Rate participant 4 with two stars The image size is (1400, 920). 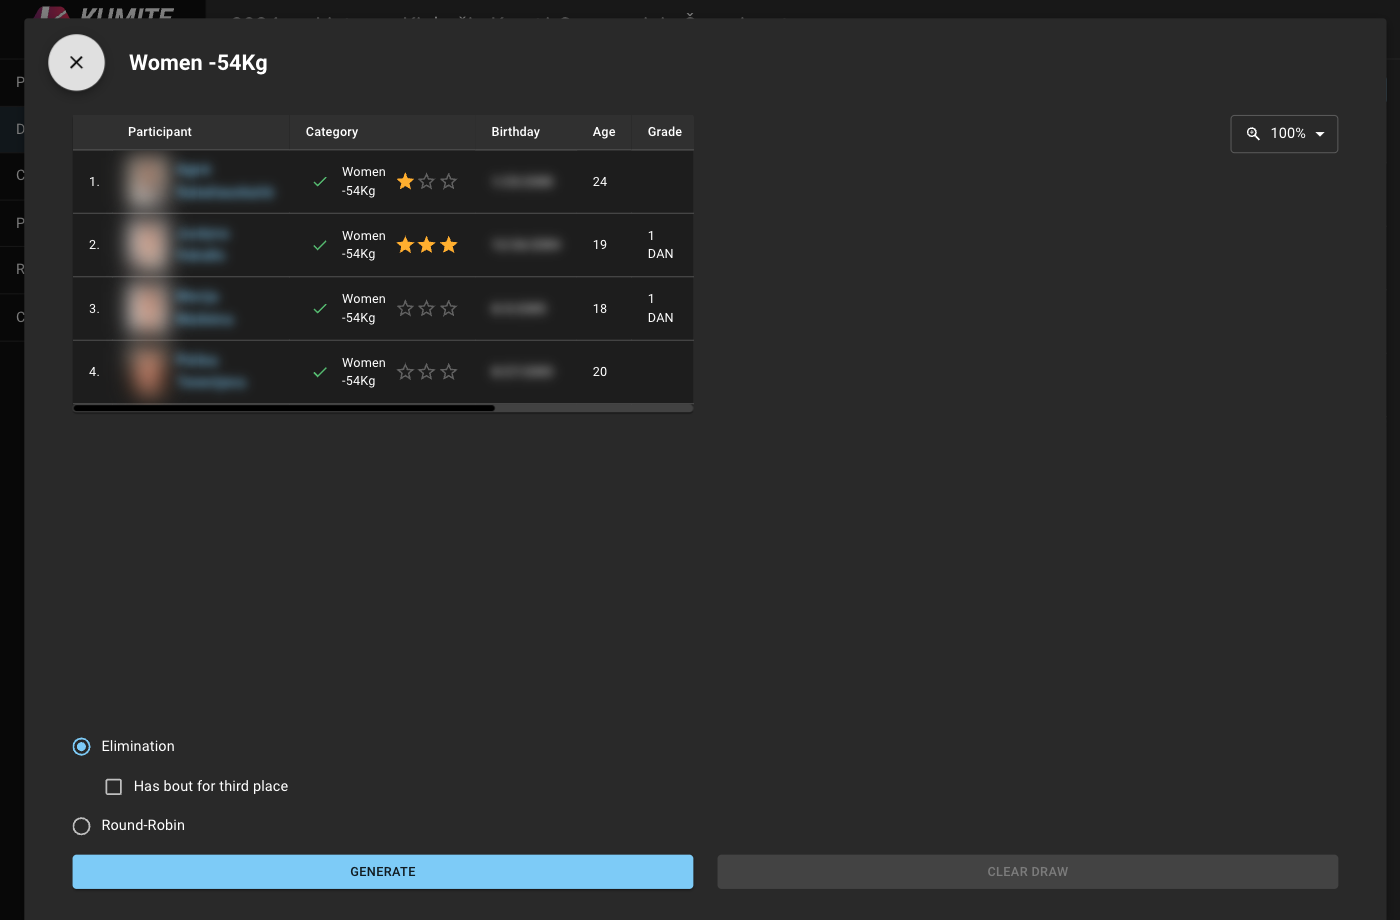427,372
